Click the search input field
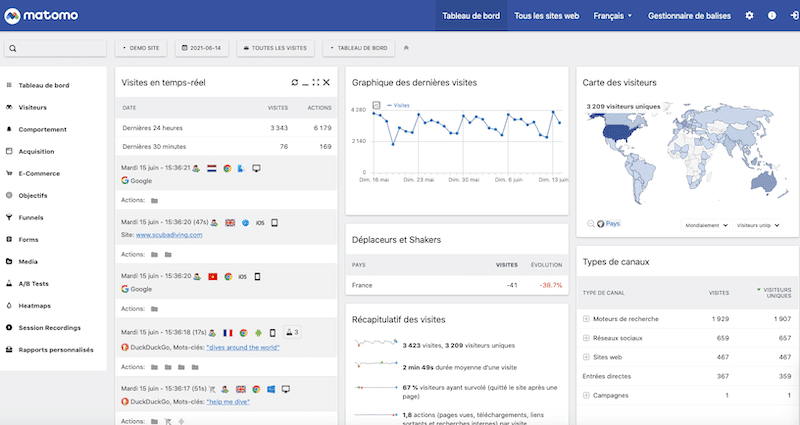The width and height of the screenshot is (800, 425). (x=56, y=48)
